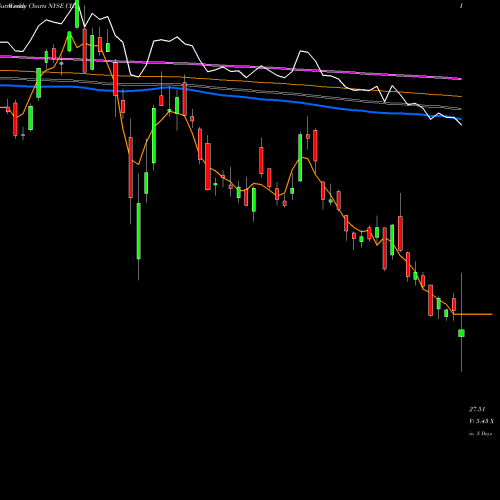
Task: Select the tallest green candlestick at the first low
Action: click(x=139, y=231)
